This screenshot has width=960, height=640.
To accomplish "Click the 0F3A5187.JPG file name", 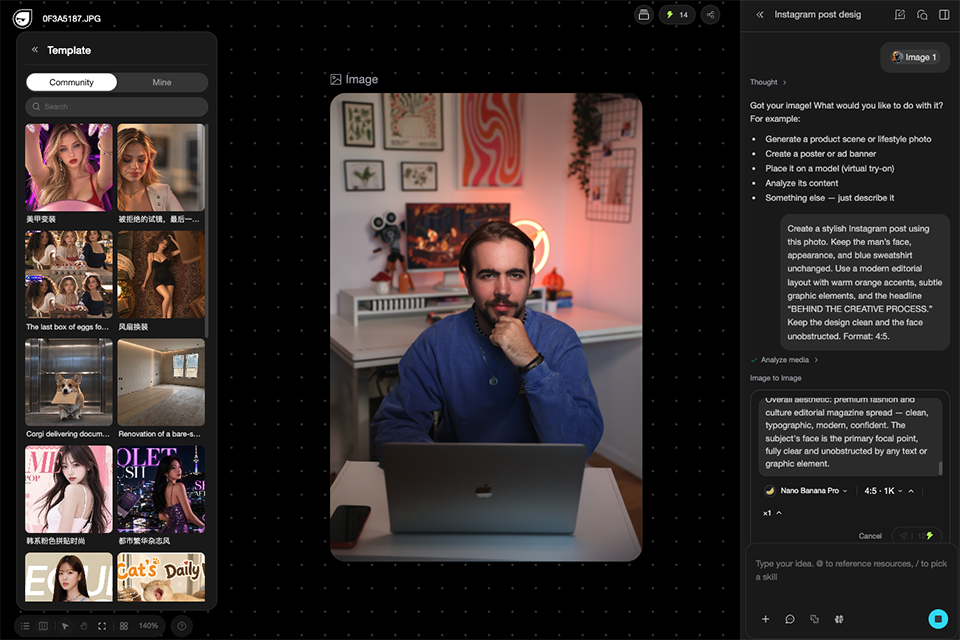I will 72,18.
